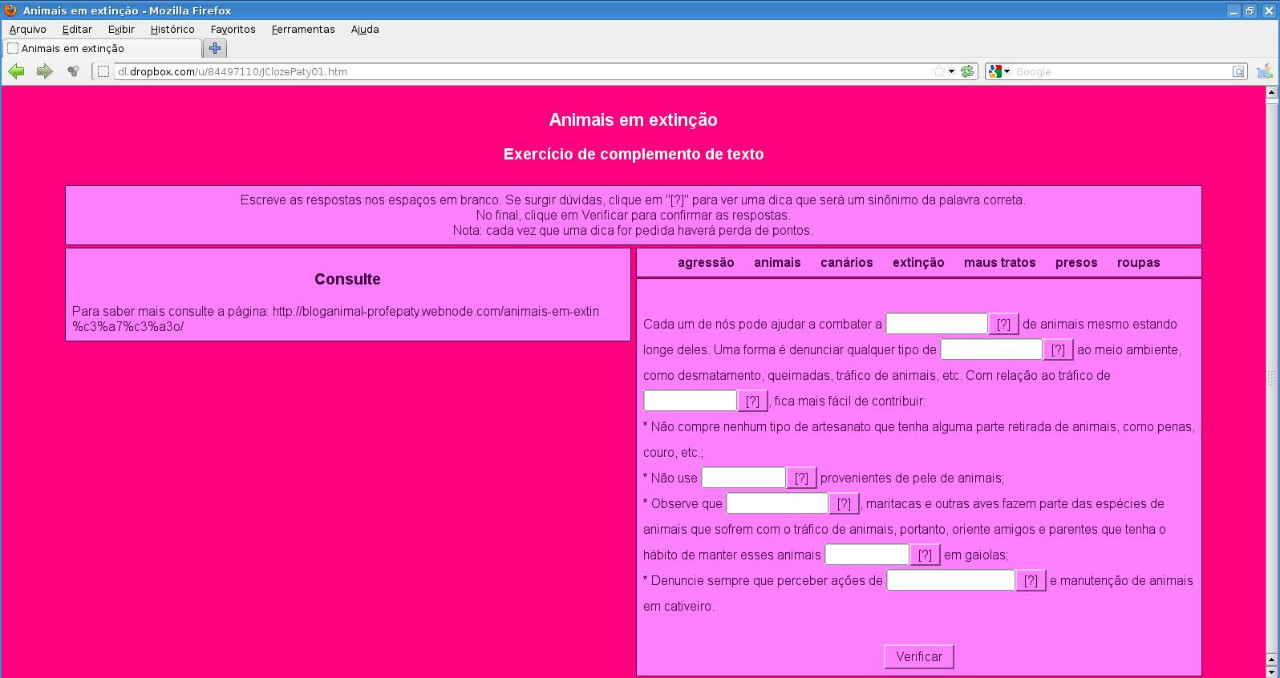Click the blank field after 'Não use'
Image resolution: width=1280 pixels, height=678 pixels.
point(743,478)
